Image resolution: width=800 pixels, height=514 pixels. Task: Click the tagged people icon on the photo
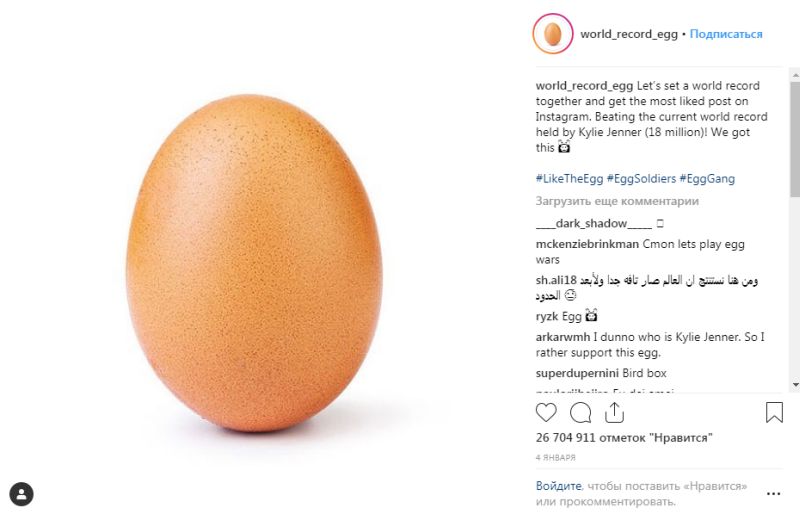click(22, 493)
